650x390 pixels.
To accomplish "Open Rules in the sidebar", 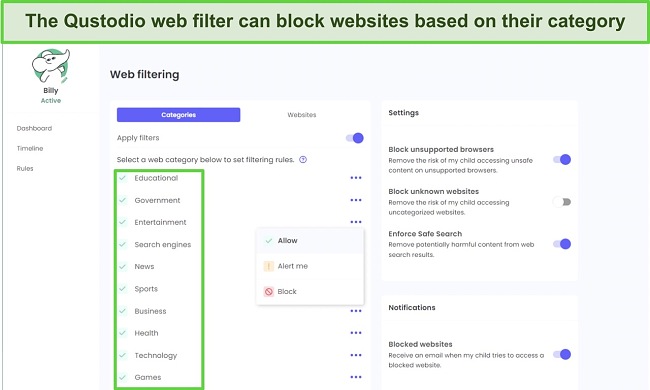I will pos(25,168).
